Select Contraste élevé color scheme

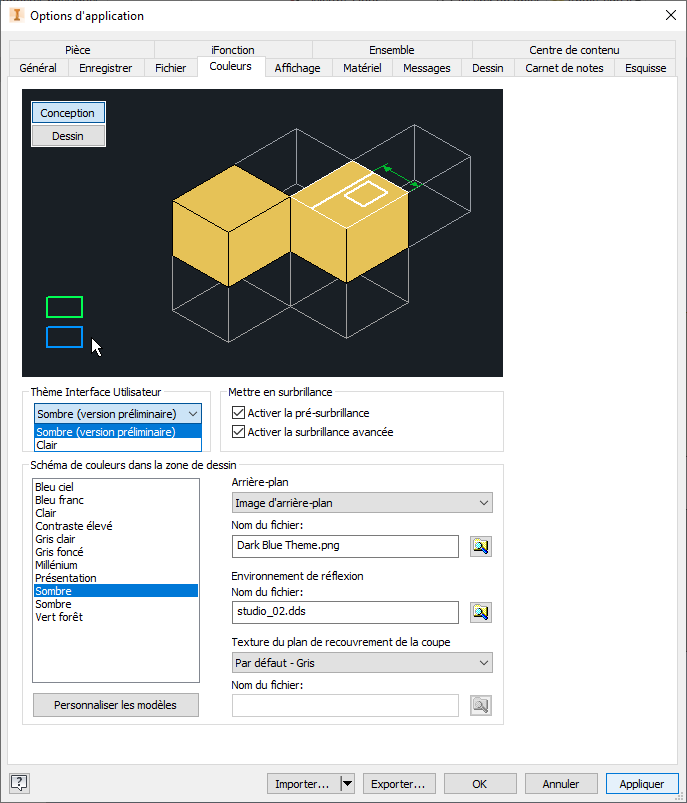click(116, 526)
